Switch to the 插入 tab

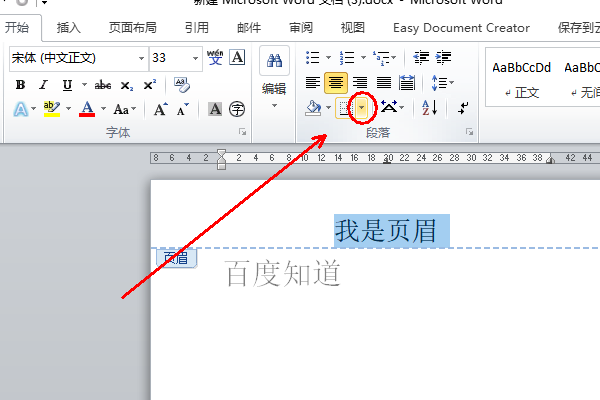pyautogui.click(x=69, y=28)
